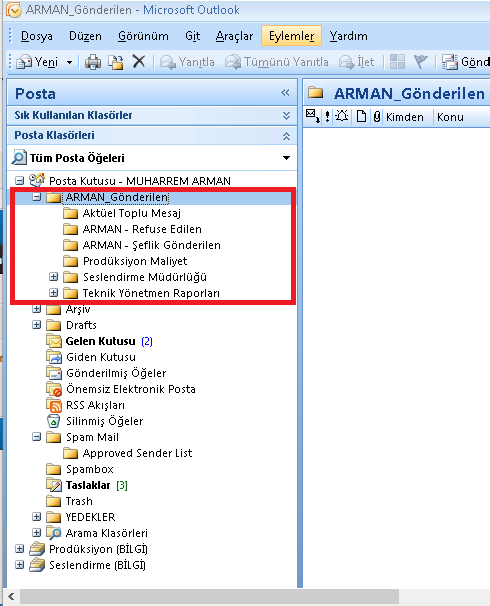Collapse the ARMAN_Gönderilen folder
Viewport: 490px width, 606px height.
coord(37,197)
